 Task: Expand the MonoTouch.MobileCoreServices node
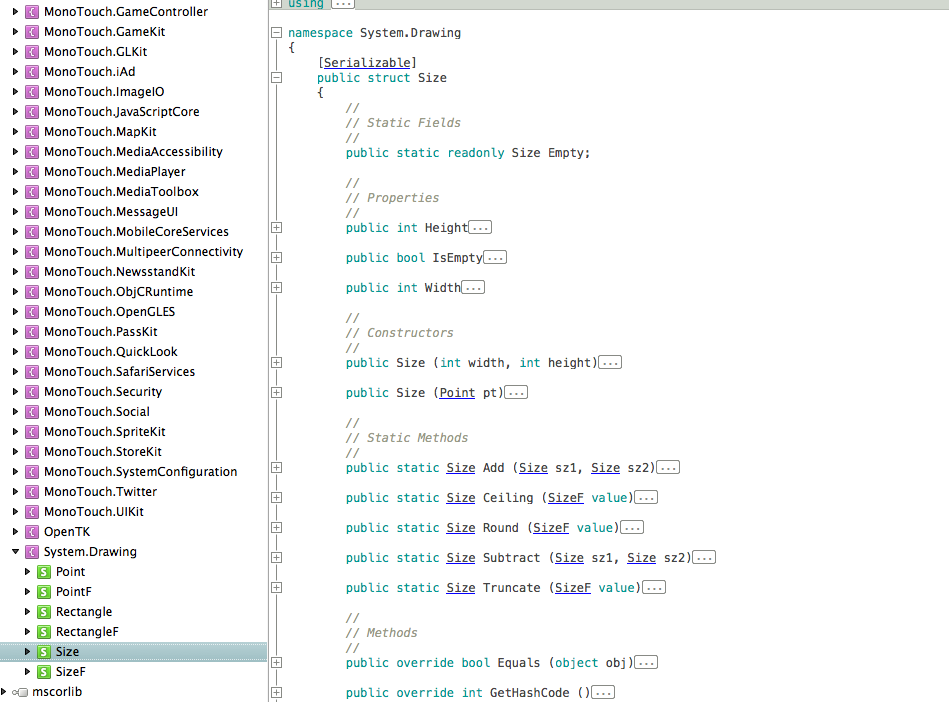pos(15,231)
